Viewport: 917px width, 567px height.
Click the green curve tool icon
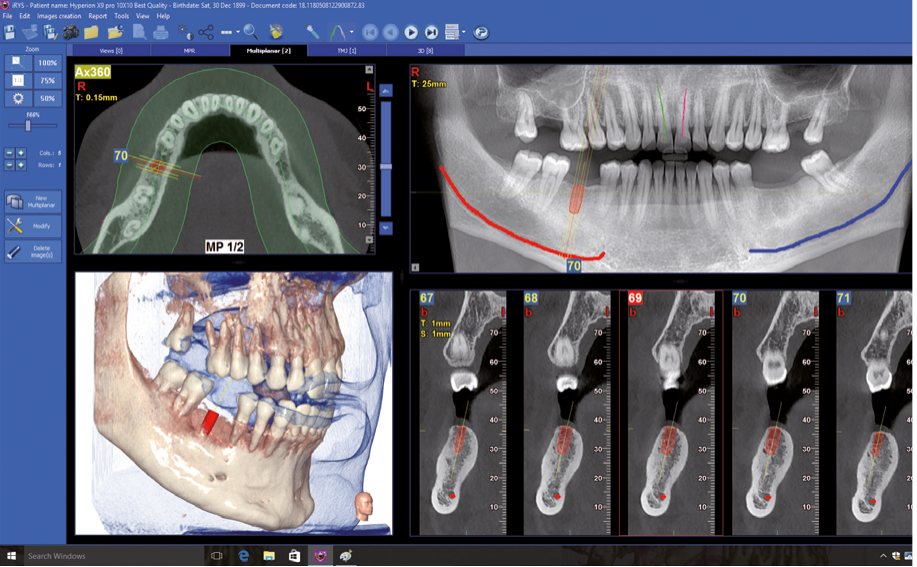click(x=338, y=32)
